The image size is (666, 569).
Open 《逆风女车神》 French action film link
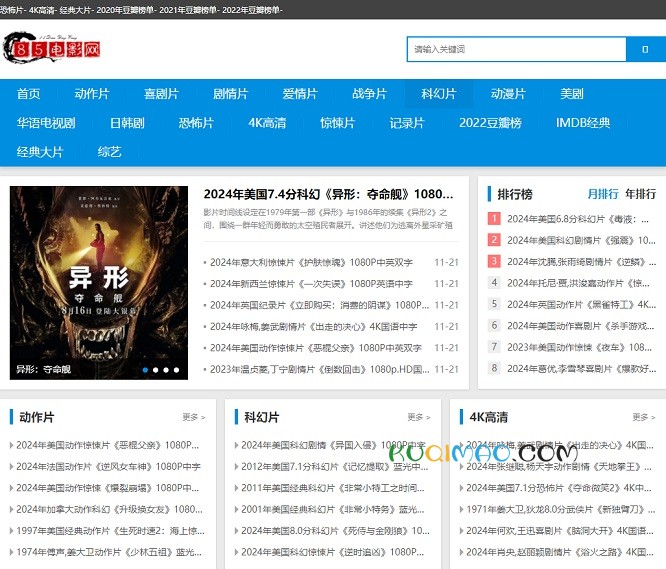click(108, 467)
